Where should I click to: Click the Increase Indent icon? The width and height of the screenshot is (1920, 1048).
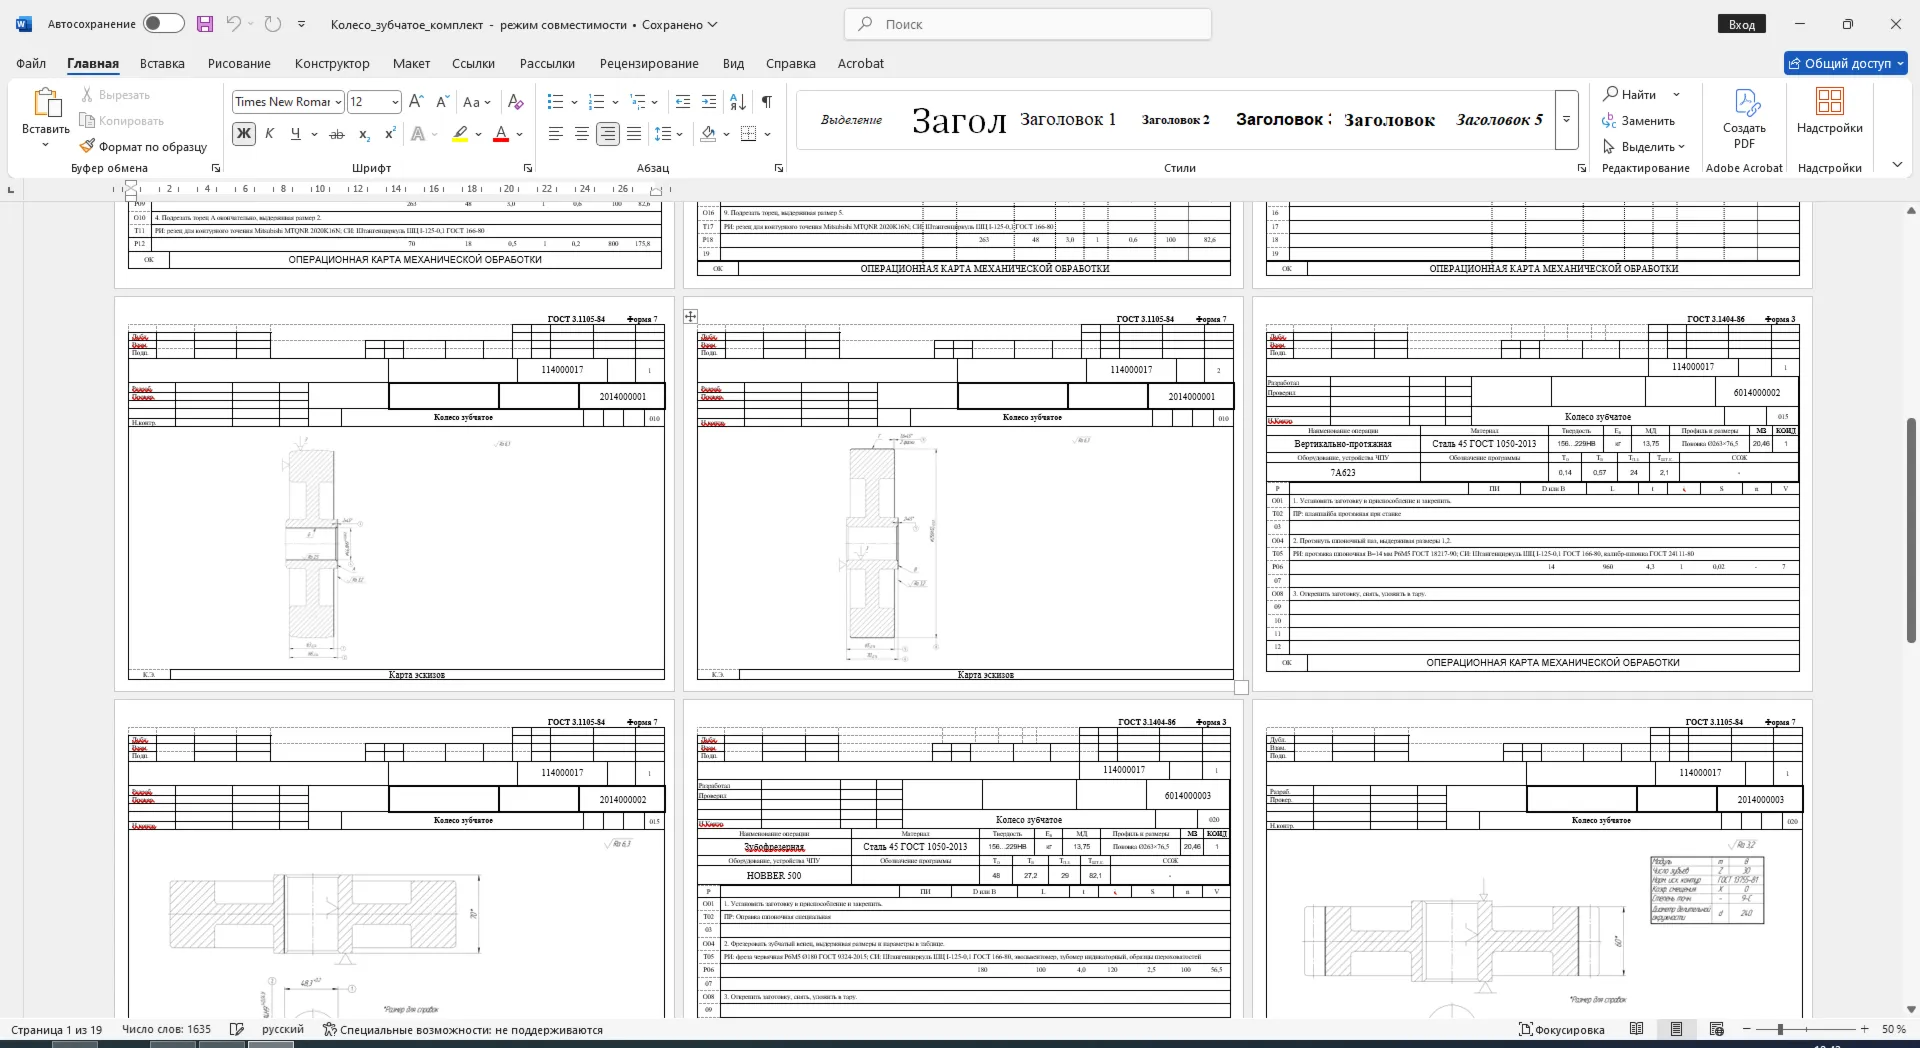click(709, 102)
